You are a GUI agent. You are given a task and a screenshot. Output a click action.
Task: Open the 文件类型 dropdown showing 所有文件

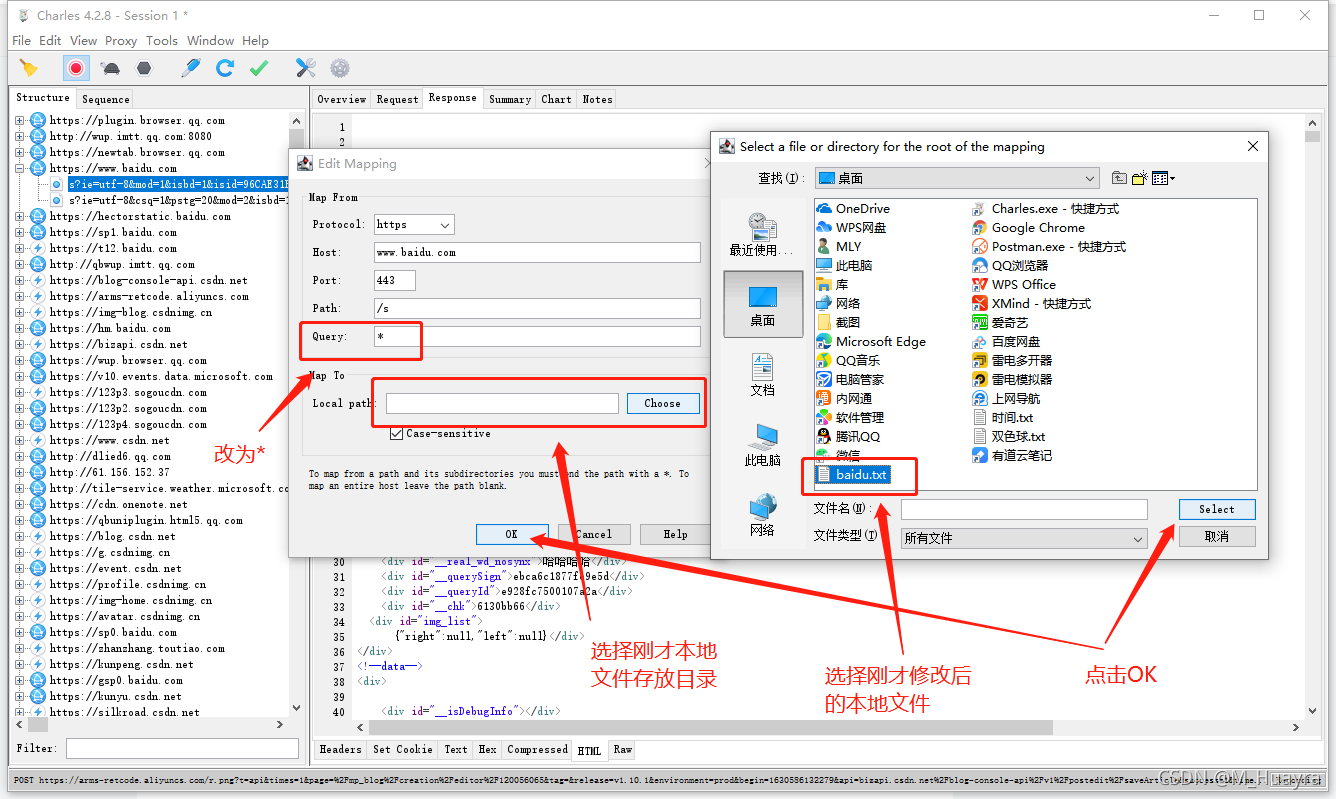point(1024,538)
